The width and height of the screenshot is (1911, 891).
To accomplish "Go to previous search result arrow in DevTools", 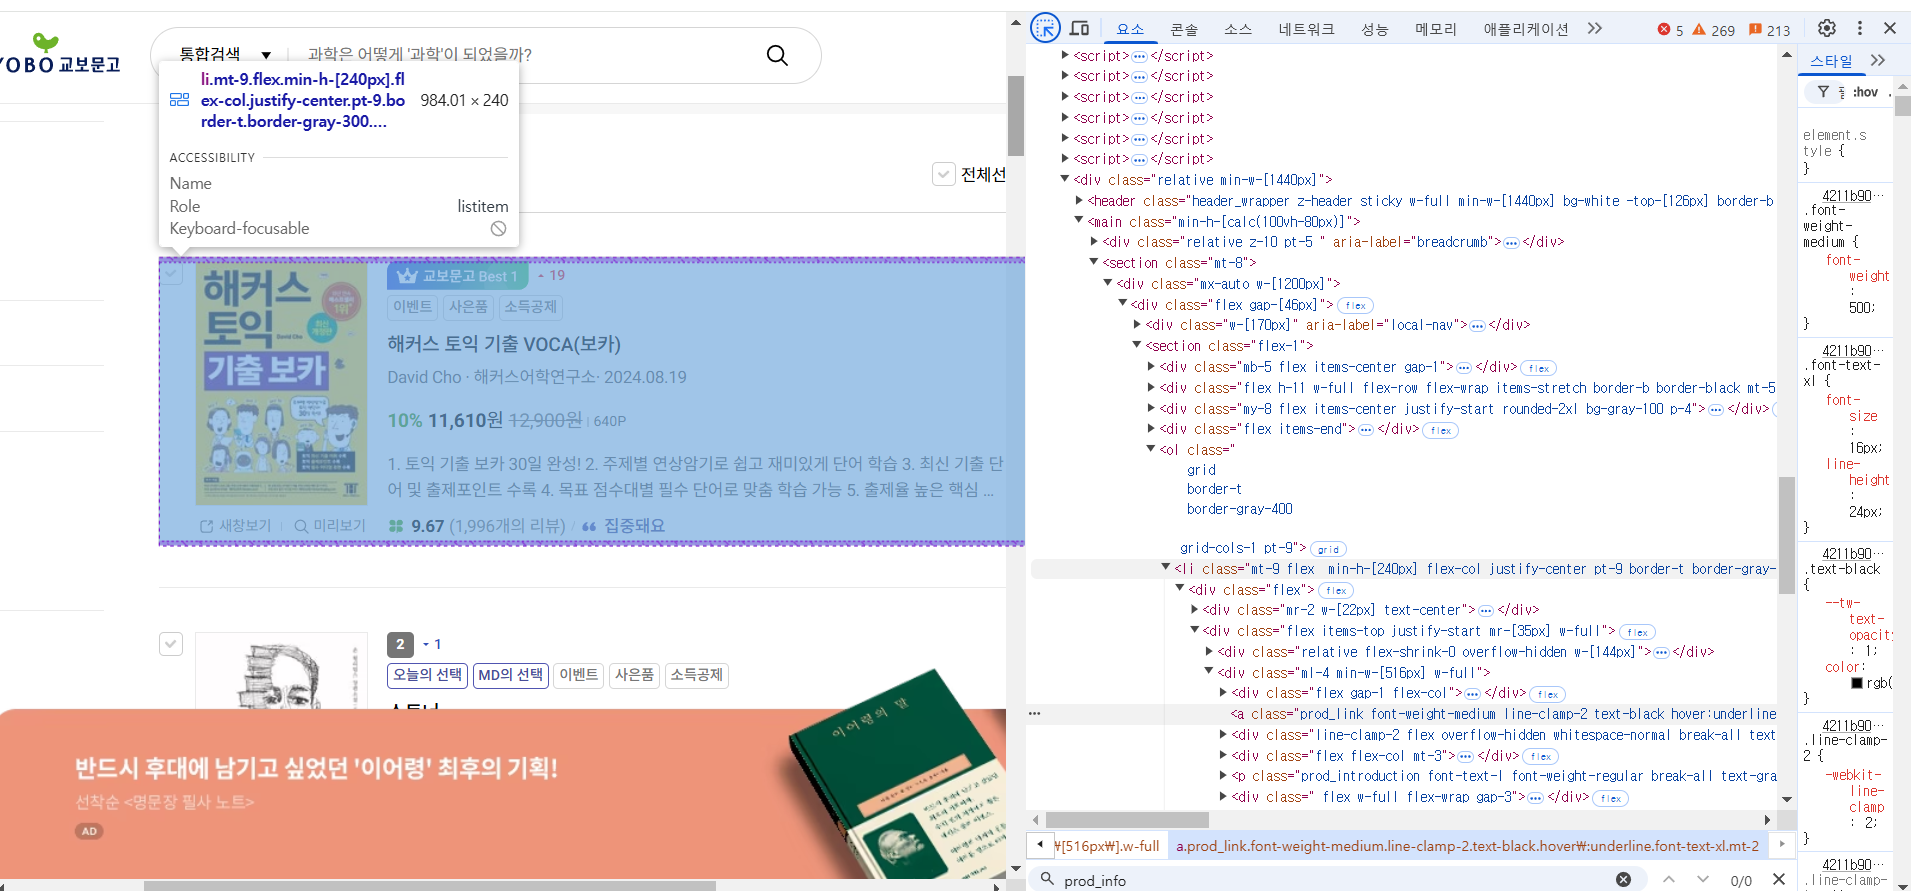I will coord(1669,879).
